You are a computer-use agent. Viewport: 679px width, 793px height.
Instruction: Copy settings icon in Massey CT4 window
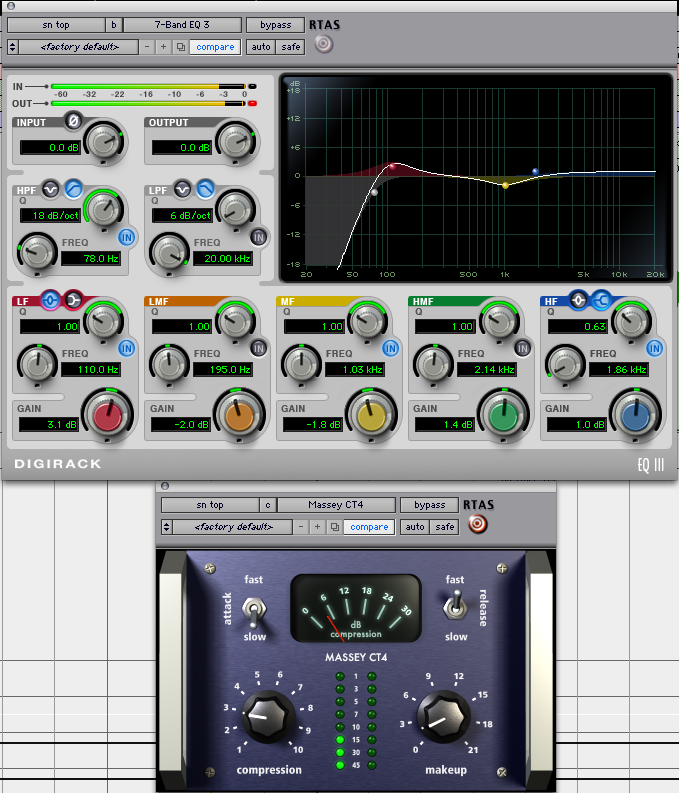click(334, 527)
